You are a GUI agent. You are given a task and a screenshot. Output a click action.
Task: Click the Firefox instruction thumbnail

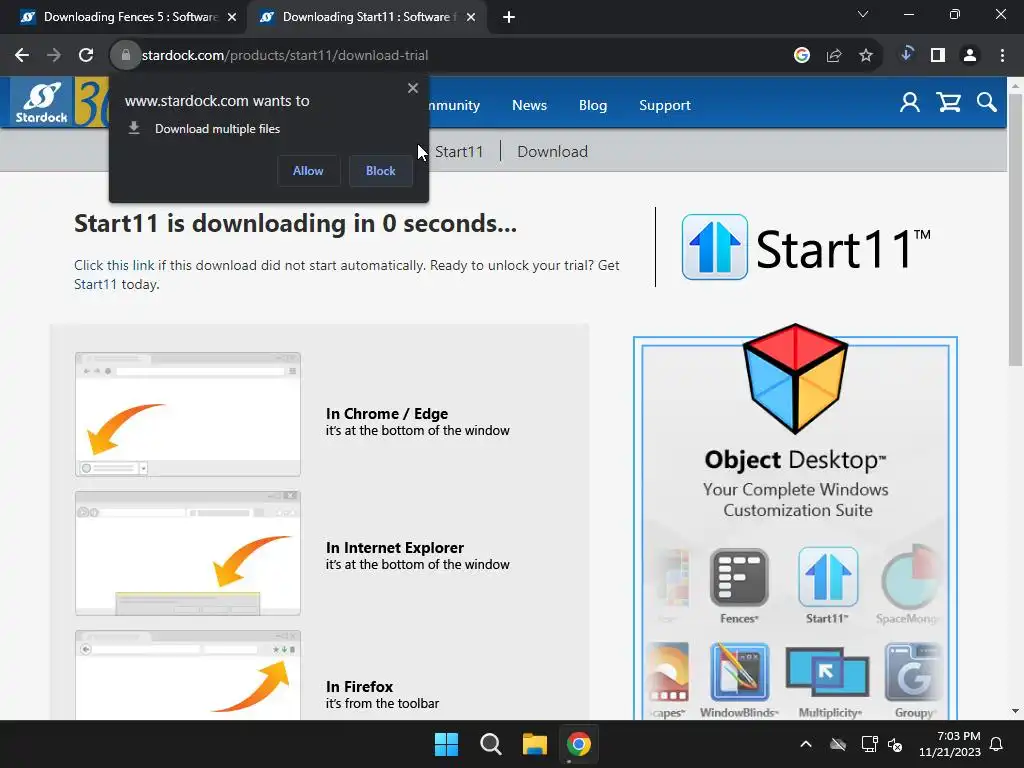[188, 675]
